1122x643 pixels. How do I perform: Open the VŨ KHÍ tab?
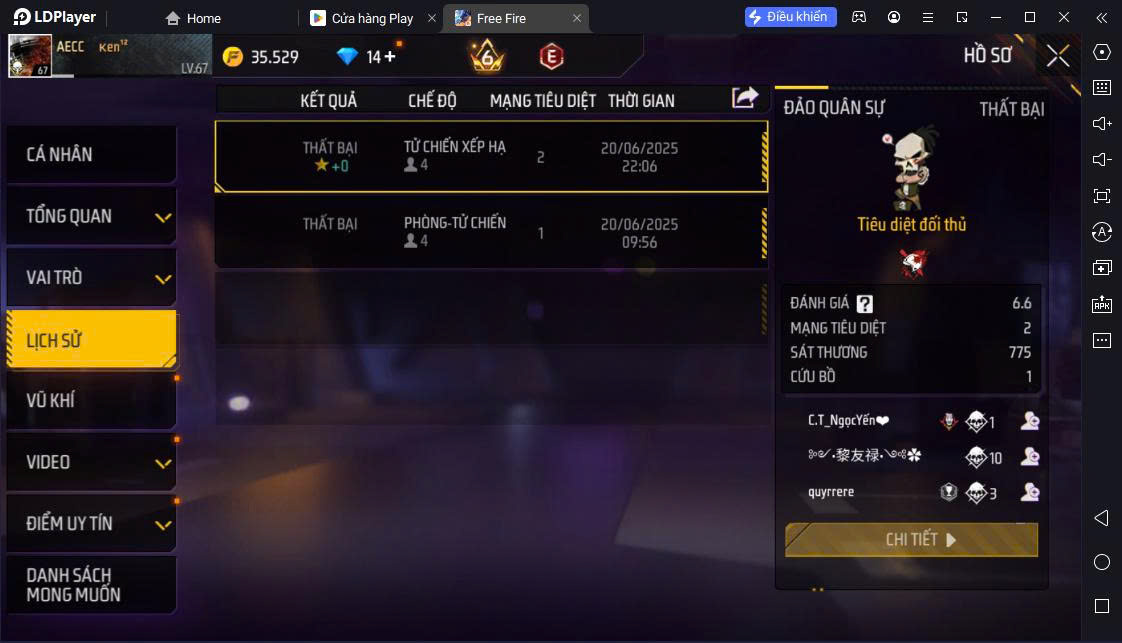[x=92, y=401]
